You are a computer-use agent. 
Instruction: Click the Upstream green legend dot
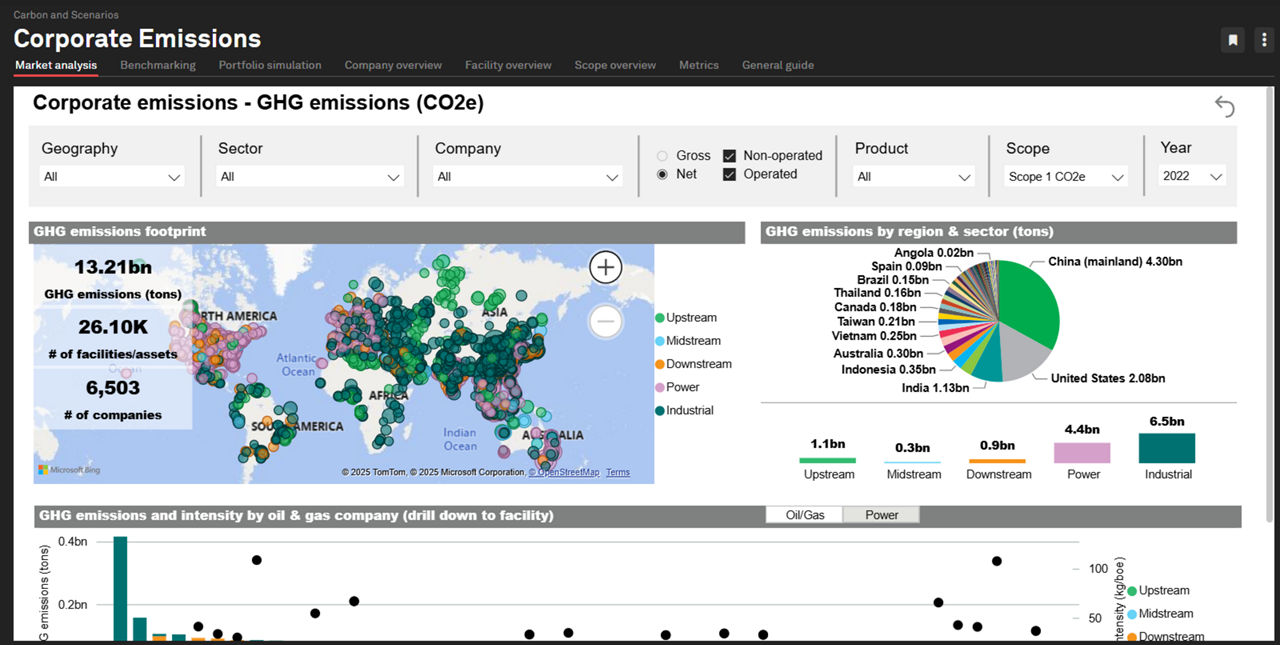point(660,318)
